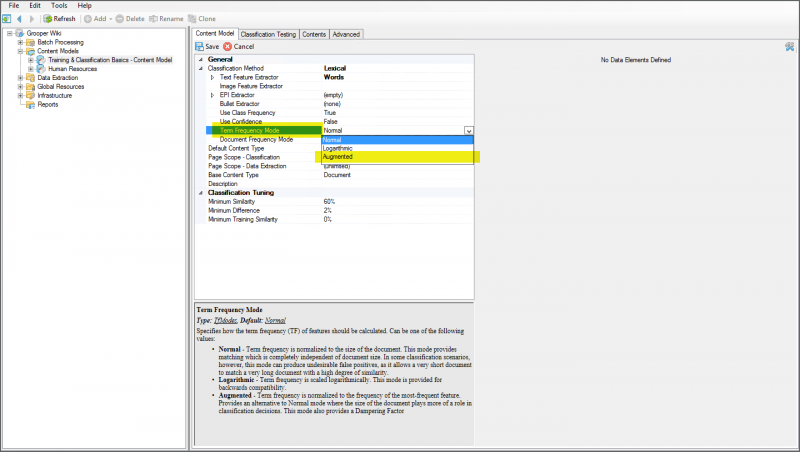Expand the Global Resources tree node
800x452 pixels.
click(x=20, y=87)
